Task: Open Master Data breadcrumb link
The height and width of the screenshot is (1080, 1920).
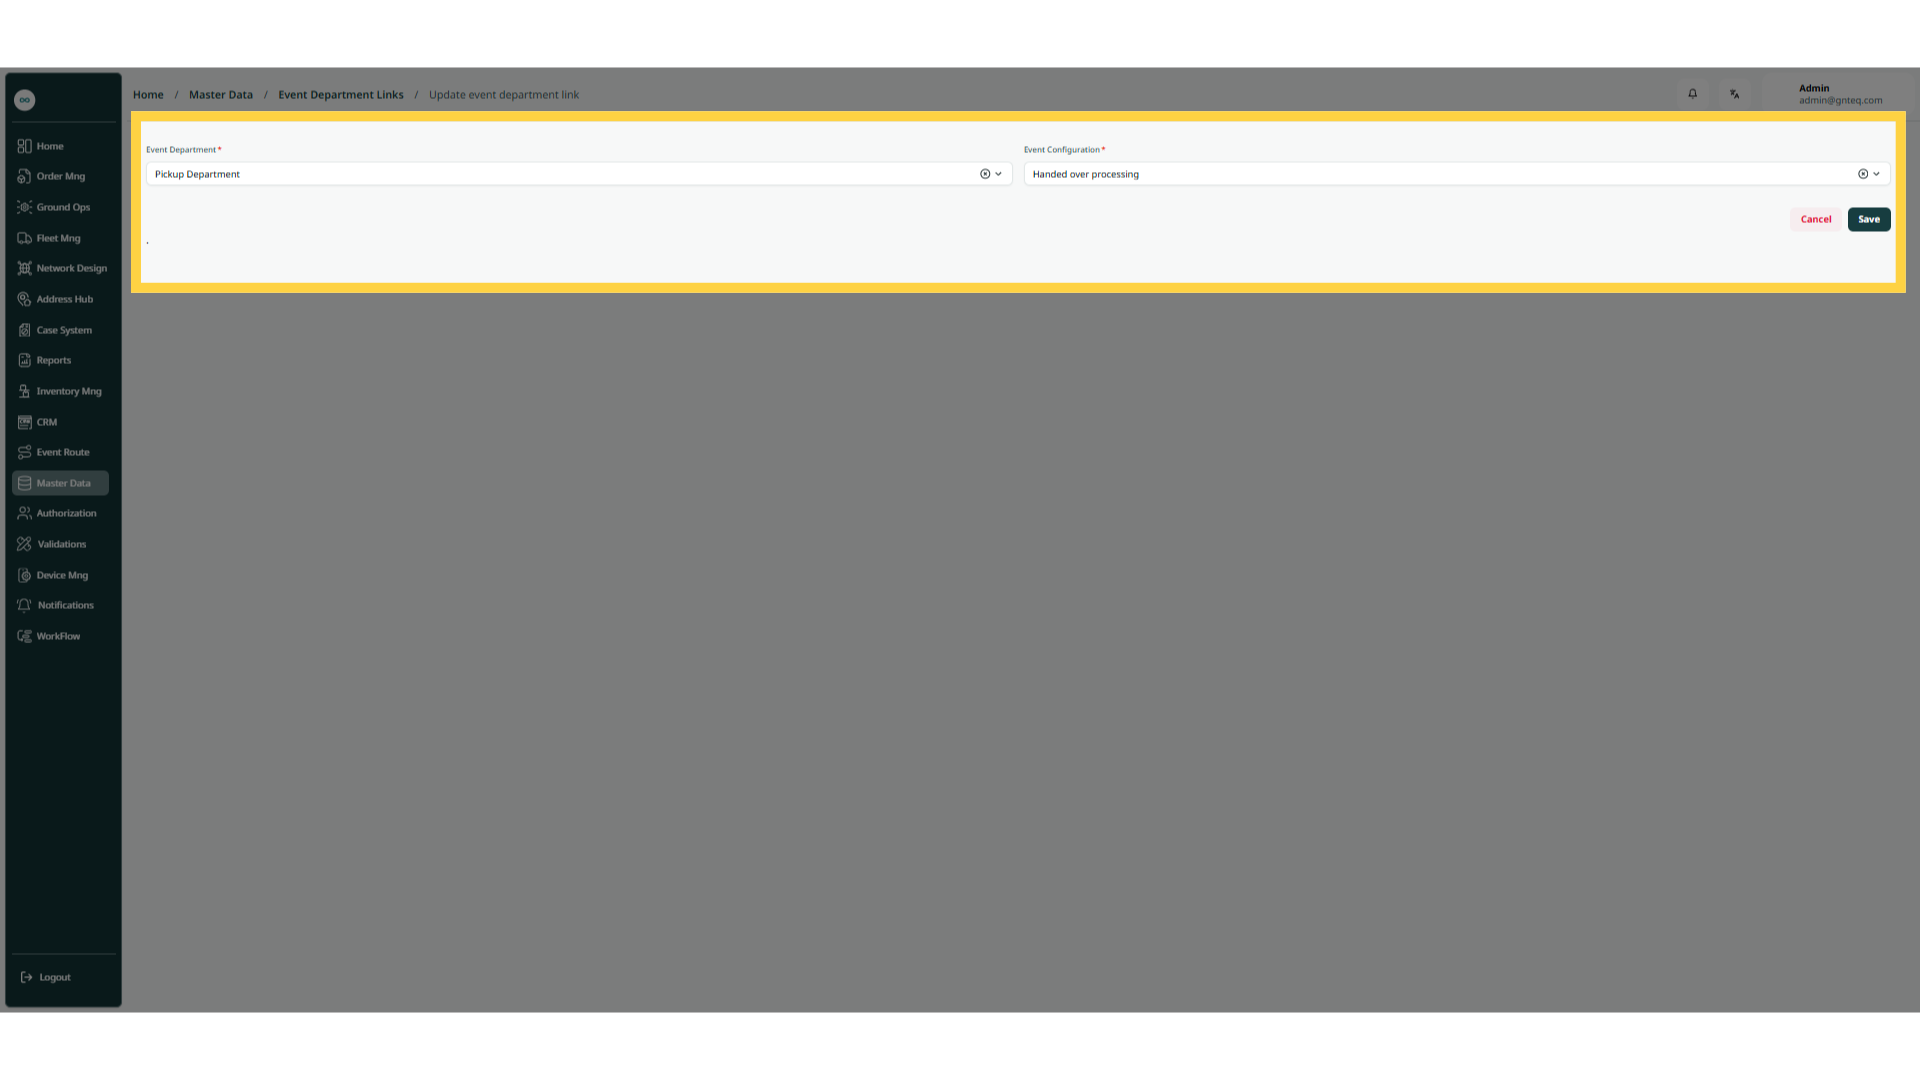Action: (221, 95)
